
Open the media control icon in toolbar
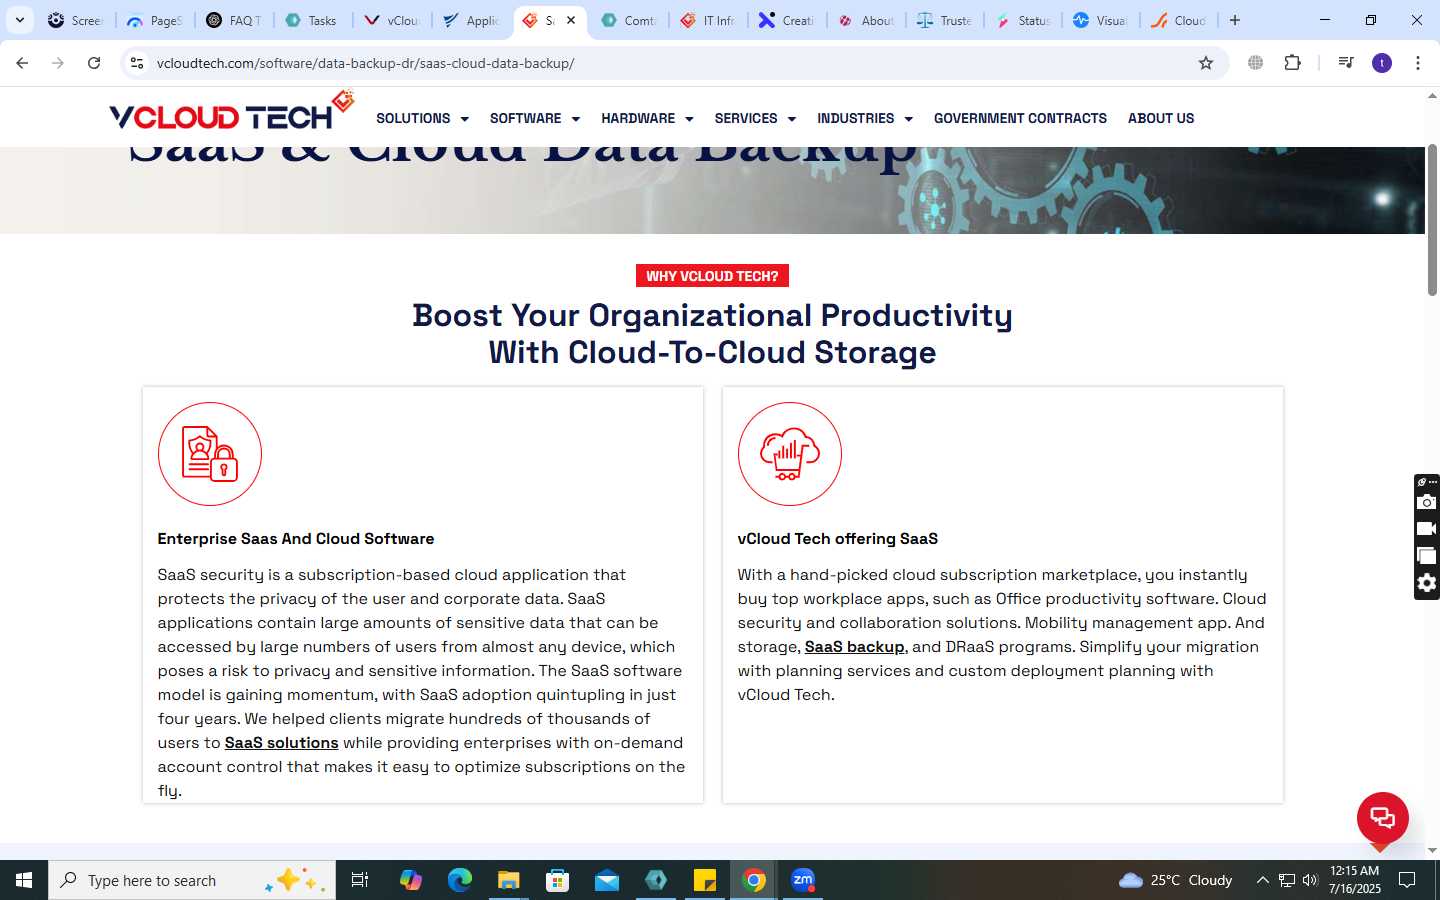coord(1346,63)
